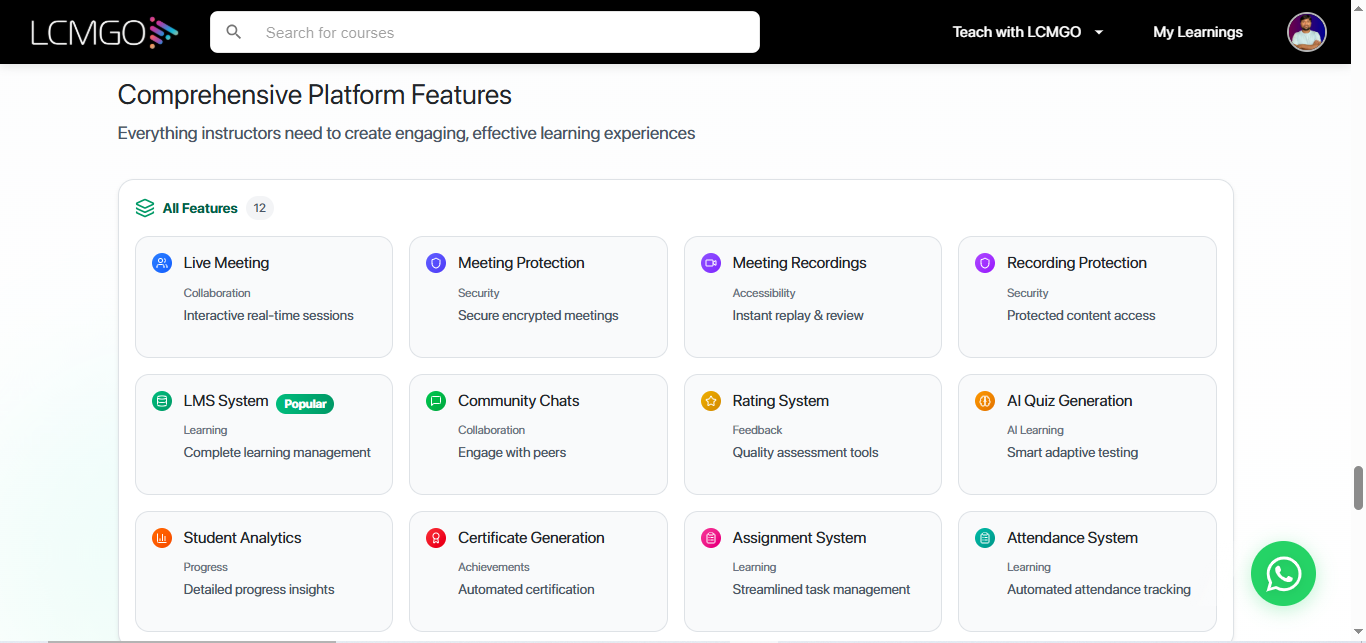Open the Attendance System feature card

click(1087, 571)
